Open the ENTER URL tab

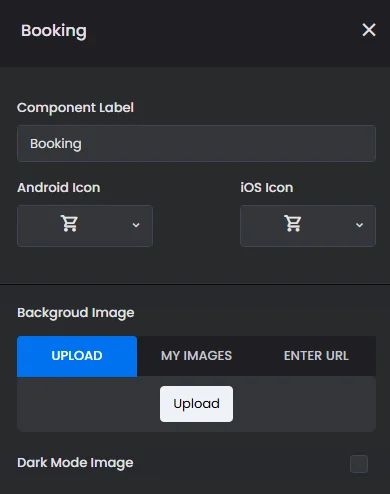pos(316,356)
